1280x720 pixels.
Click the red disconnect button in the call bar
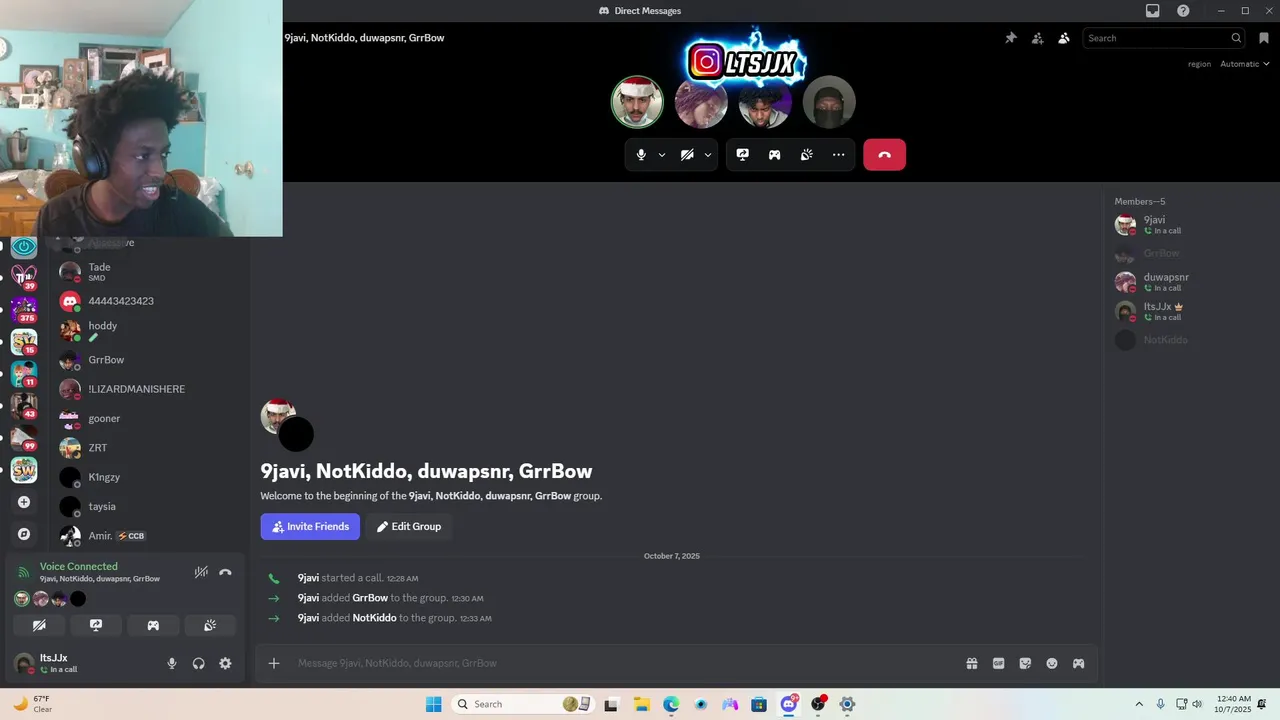[x=884, y=155]
